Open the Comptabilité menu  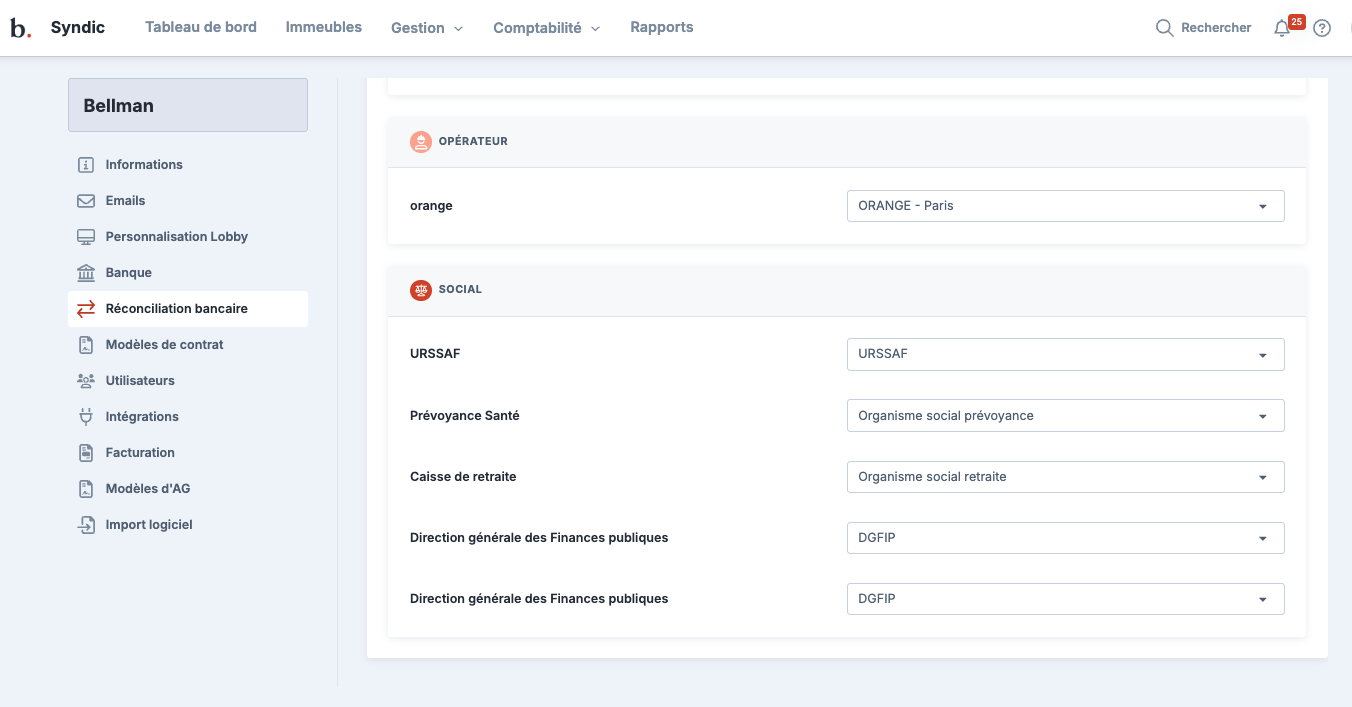click(x=546, y=28)
